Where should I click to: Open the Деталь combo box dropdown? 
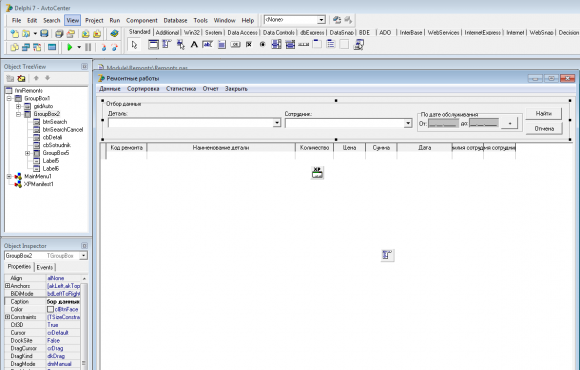tap(277, 123)
